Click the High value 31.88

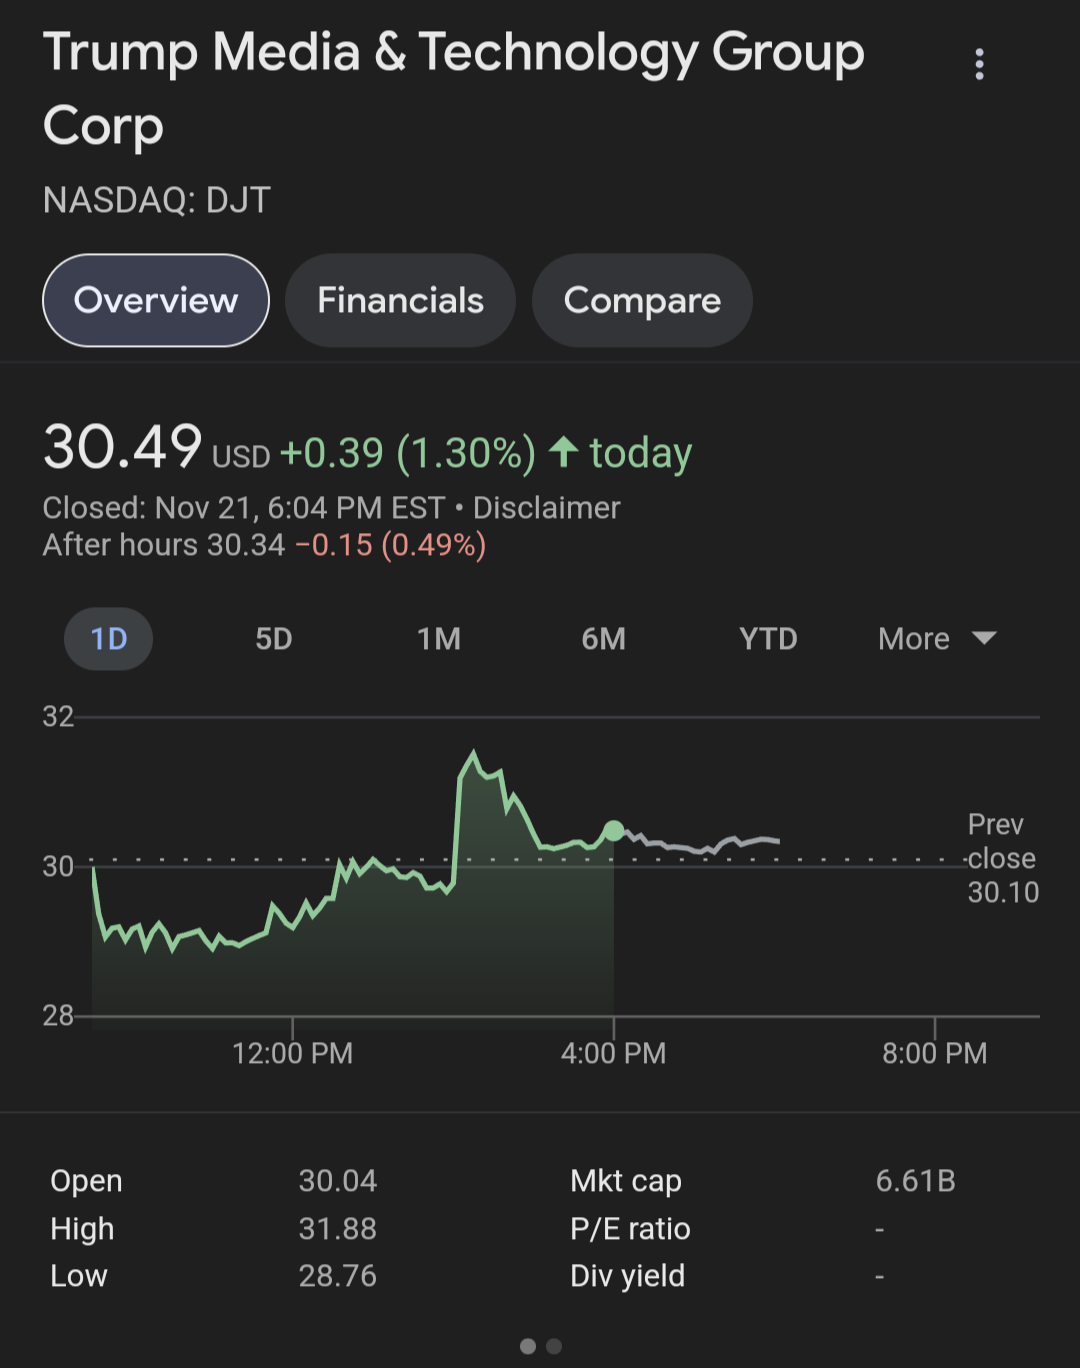[x=338, y=1228]
